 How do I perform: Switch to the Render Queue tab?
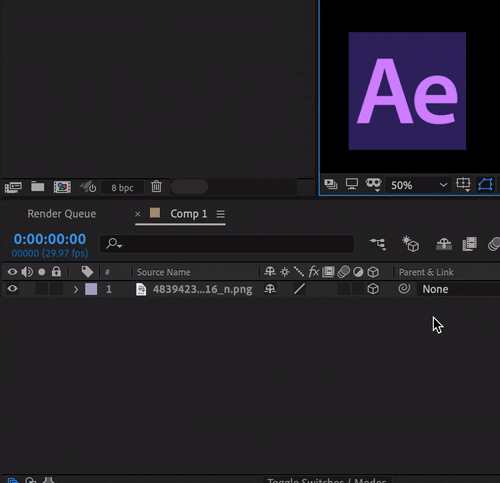pos(62,214)
